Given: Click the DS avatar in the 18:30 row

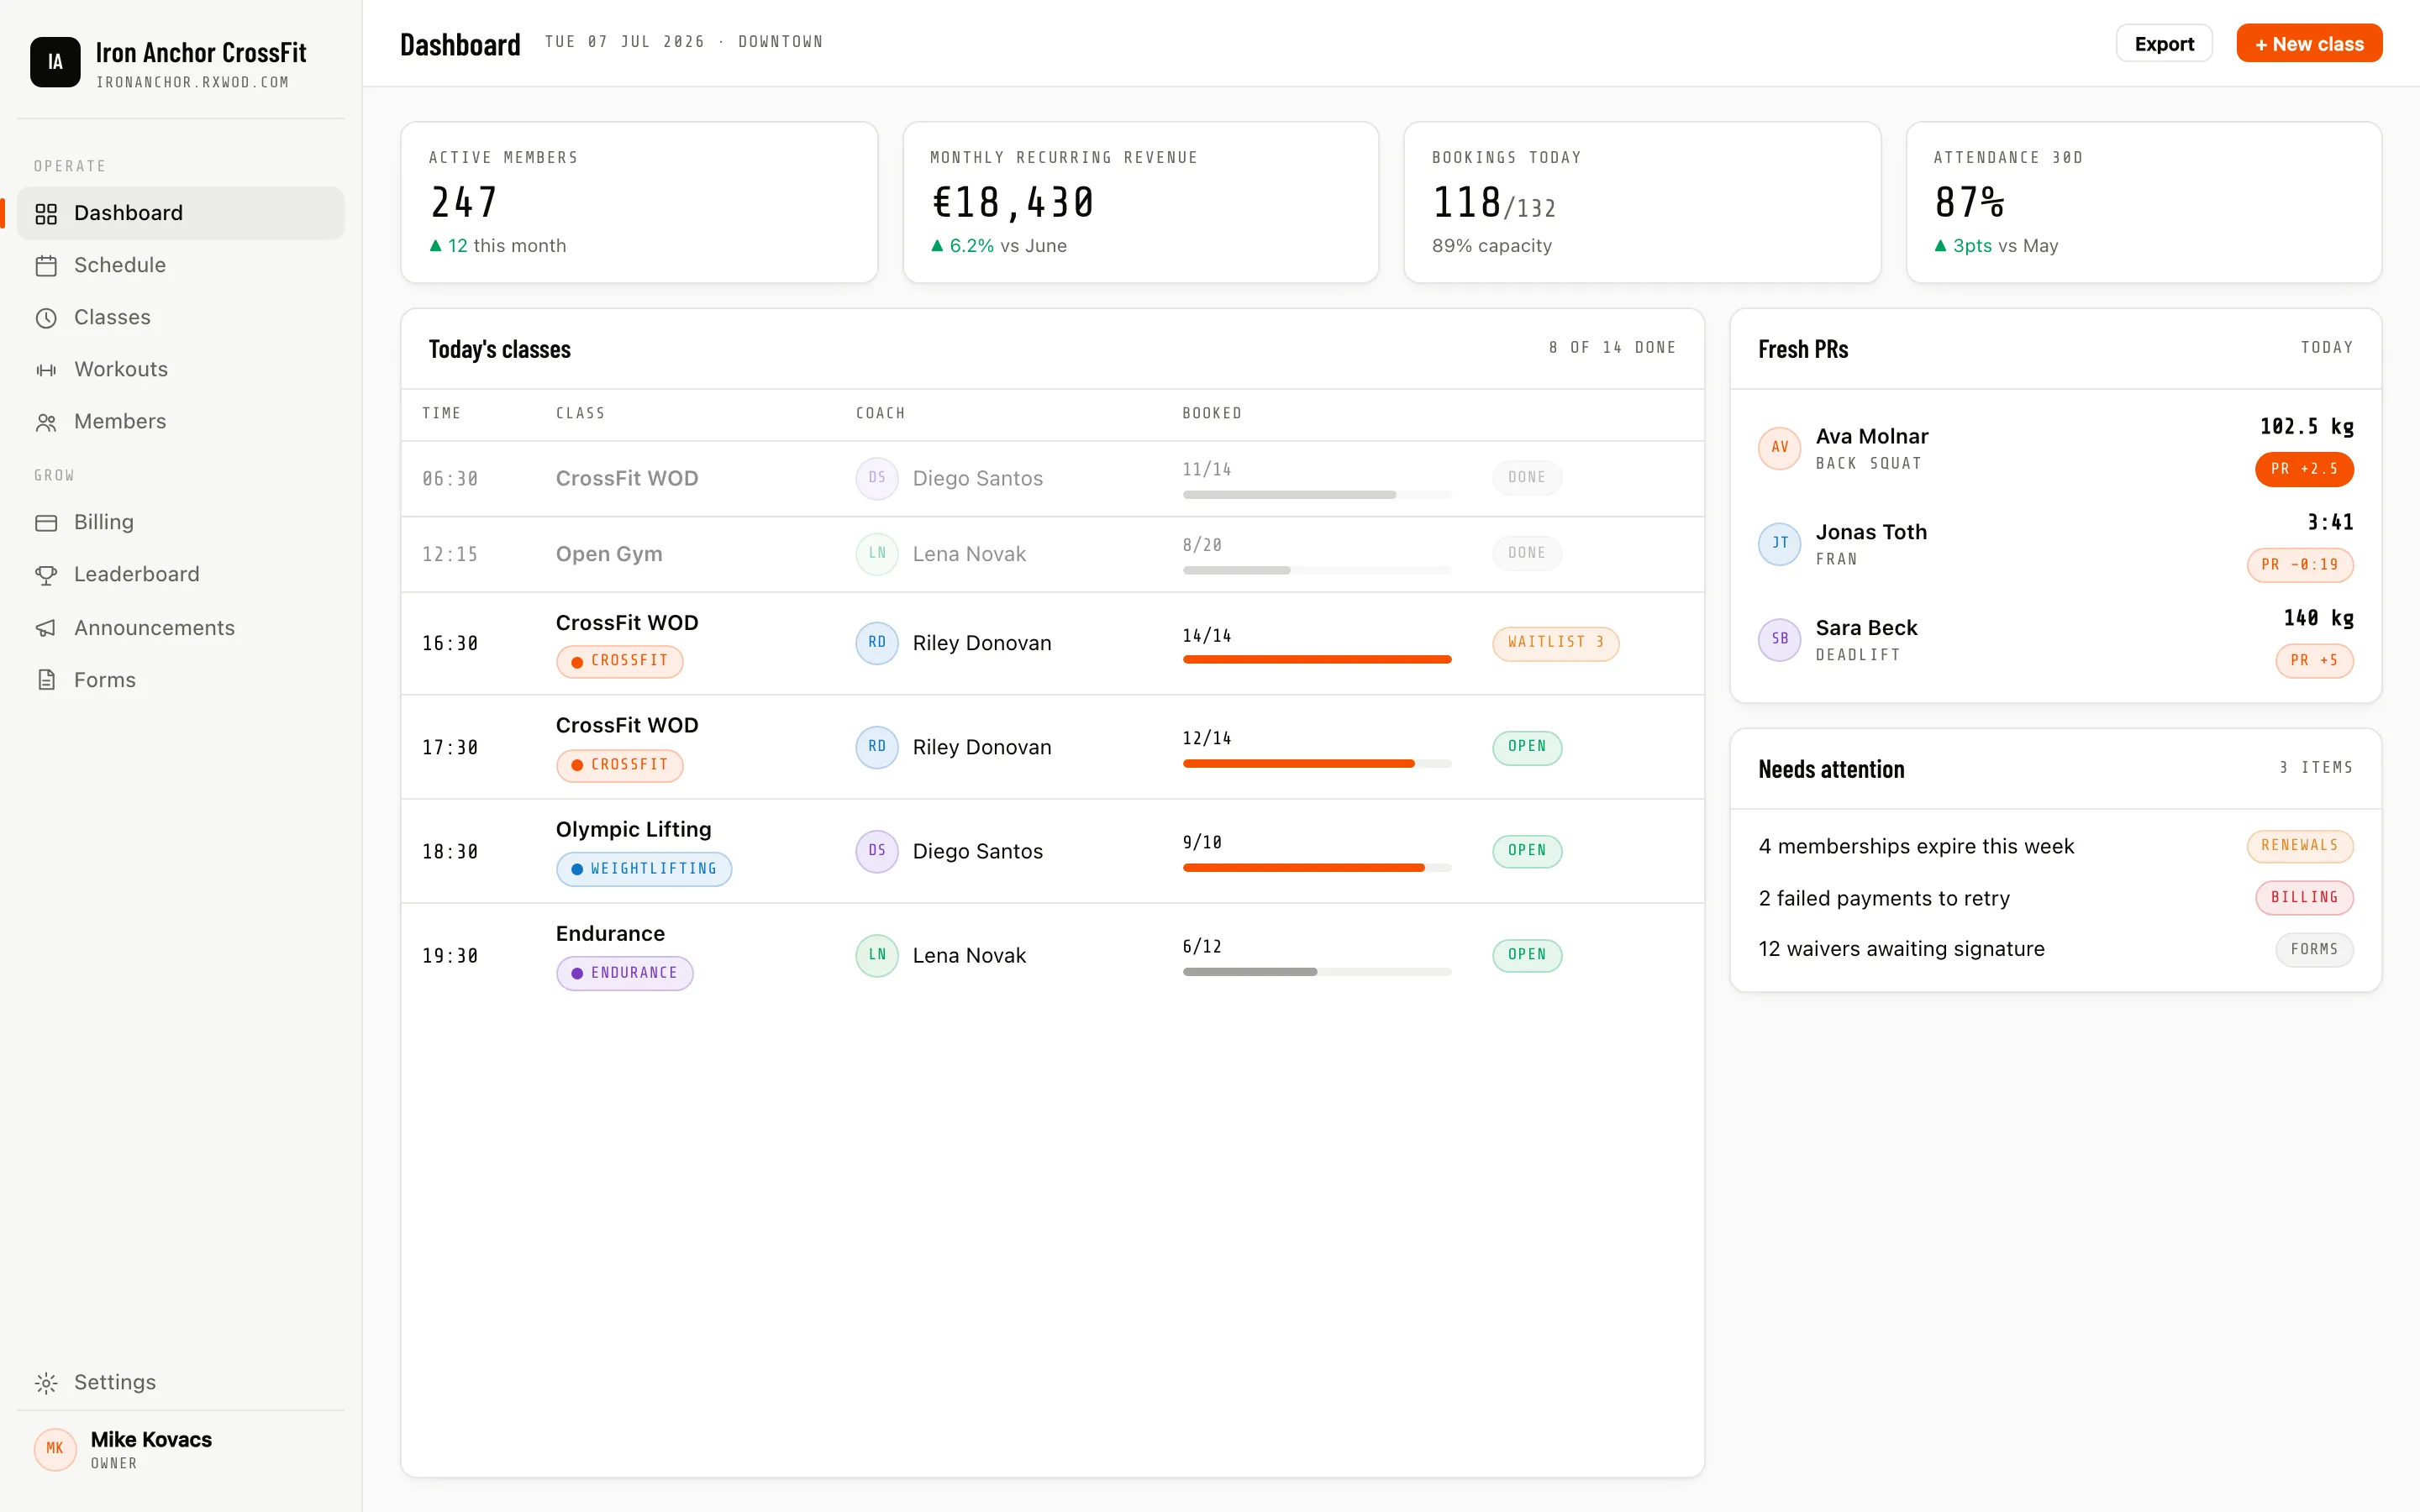Looking at the screenshot, I should 876,850.
